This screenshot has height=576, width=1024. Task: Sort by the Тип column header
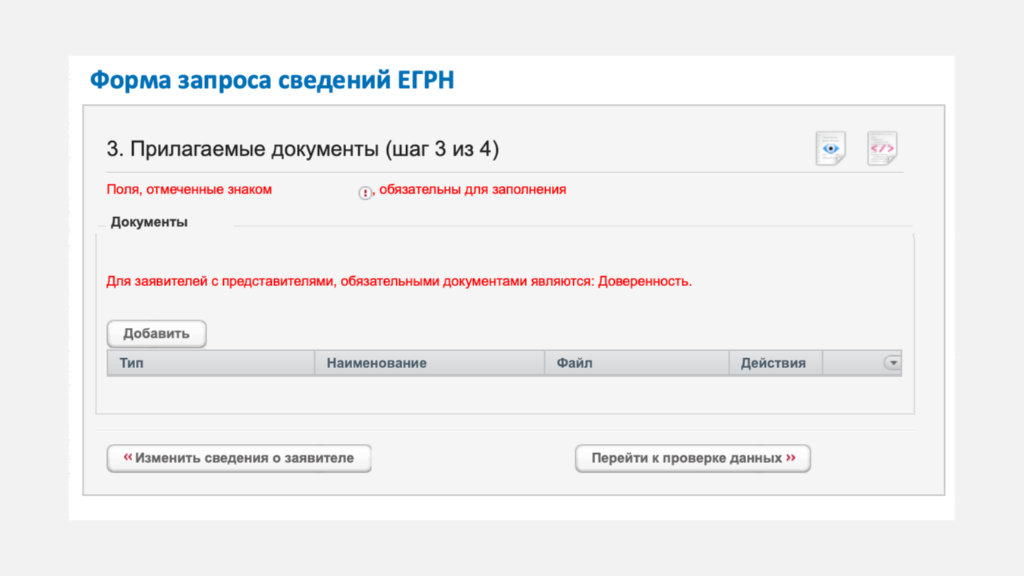tap(211, 363)
